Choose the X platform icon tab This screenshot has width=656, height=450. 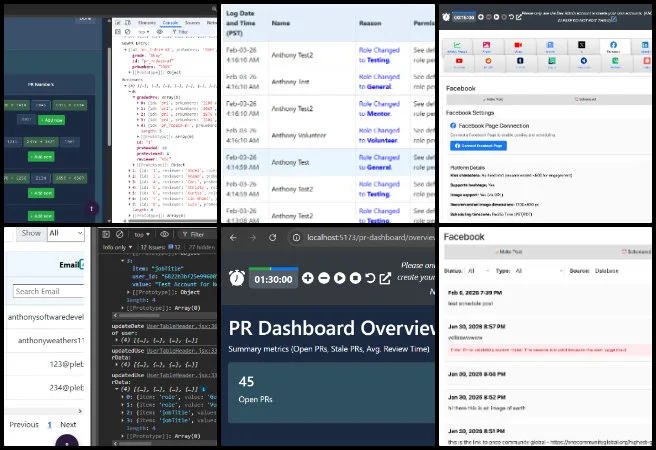pyautogui.click(x=581, y=45)
